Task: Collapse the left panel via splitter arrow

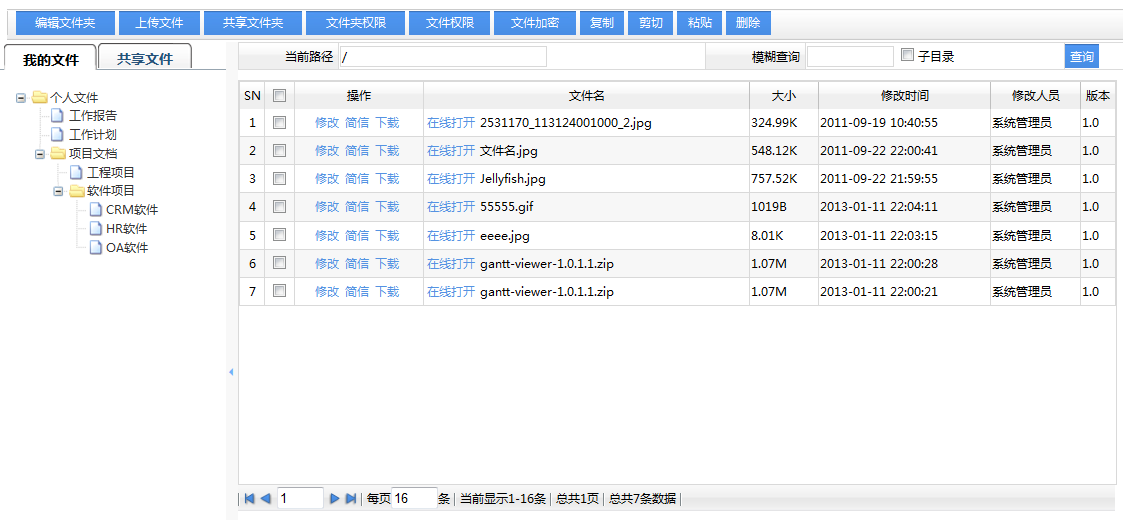Action: coord(231,372)
